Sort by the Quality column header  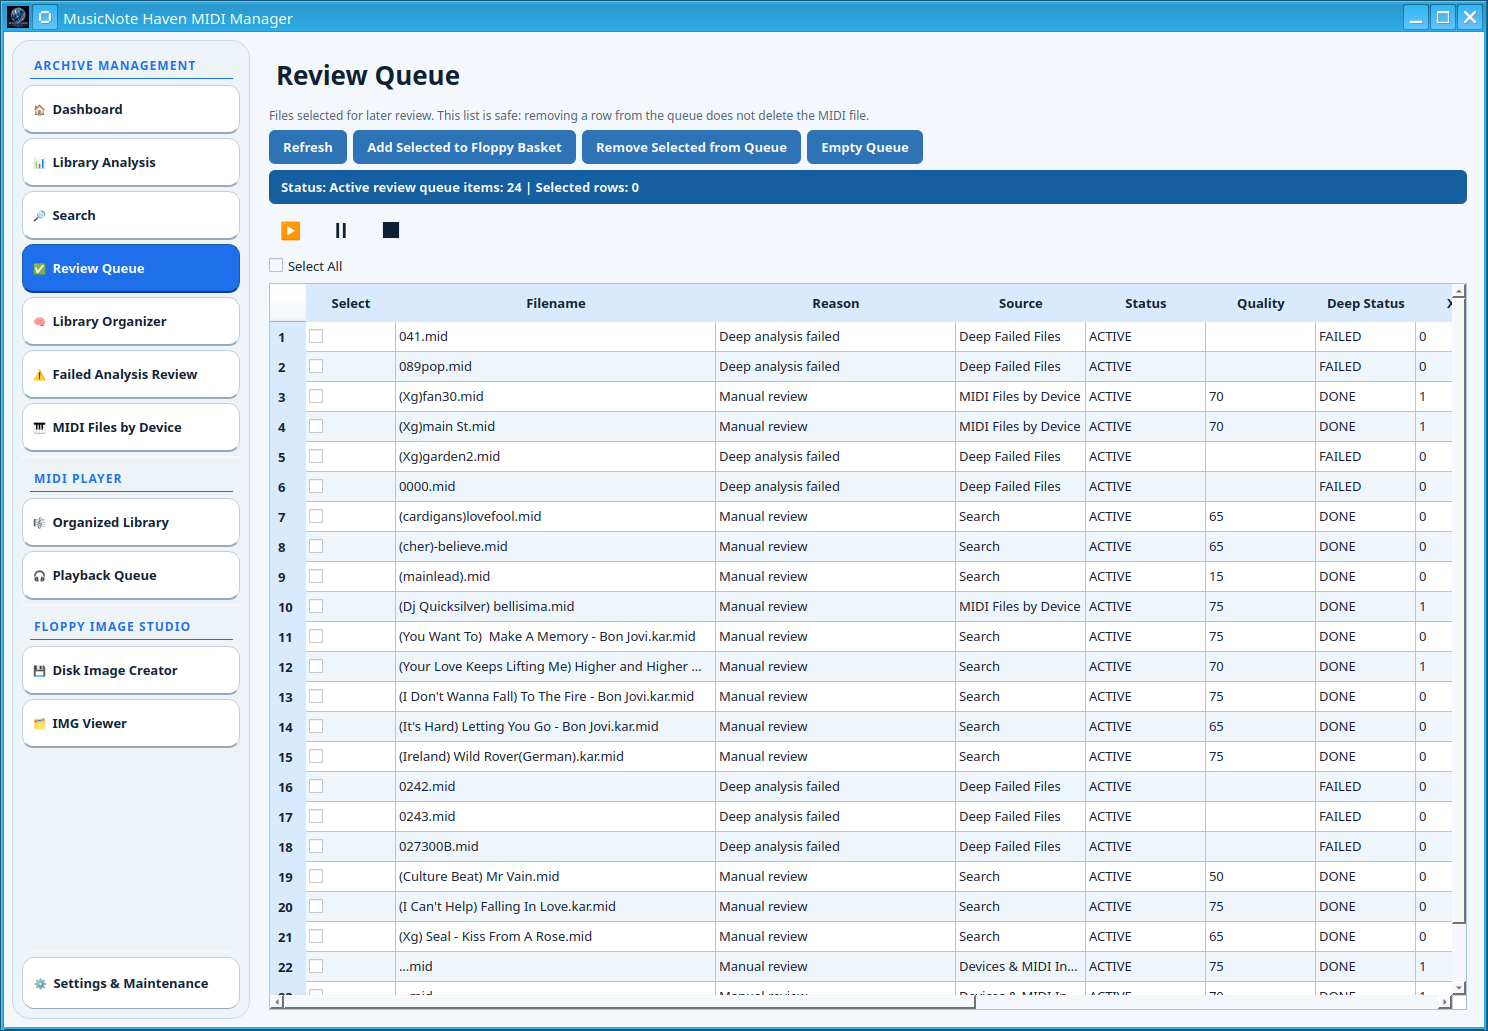[1261, 304]
